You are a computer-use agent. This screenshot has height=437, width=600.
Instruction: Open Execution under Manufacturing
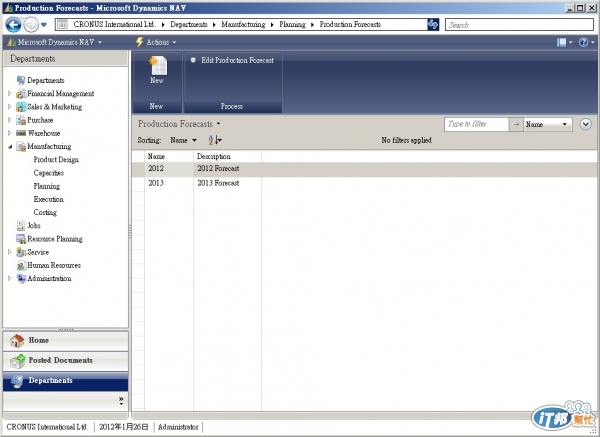[x=48, y=199]
